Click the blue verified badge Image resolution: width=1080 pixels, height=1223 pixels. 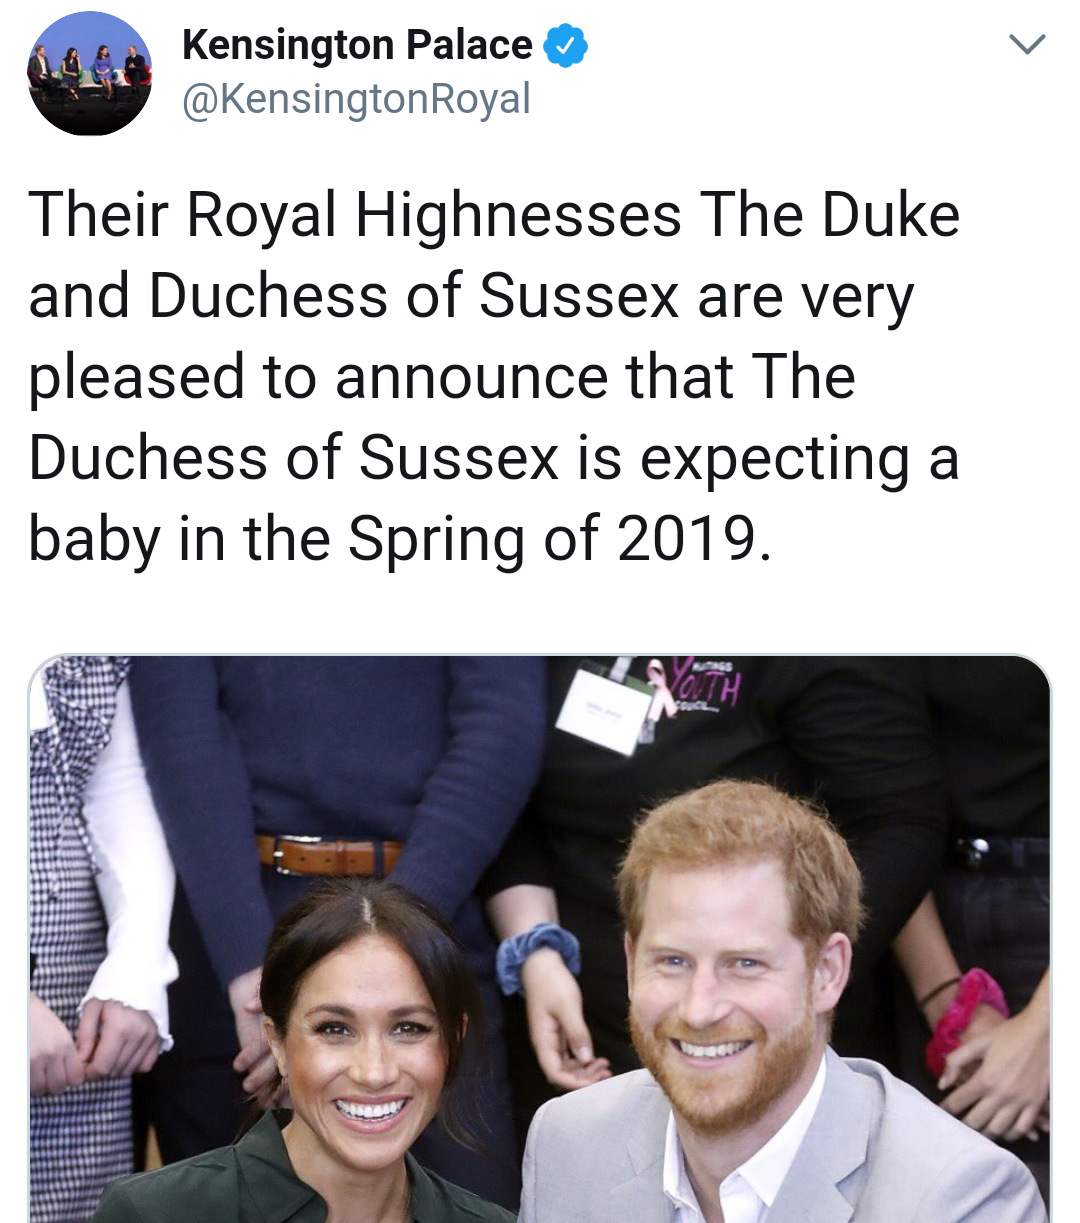point(565,46)
